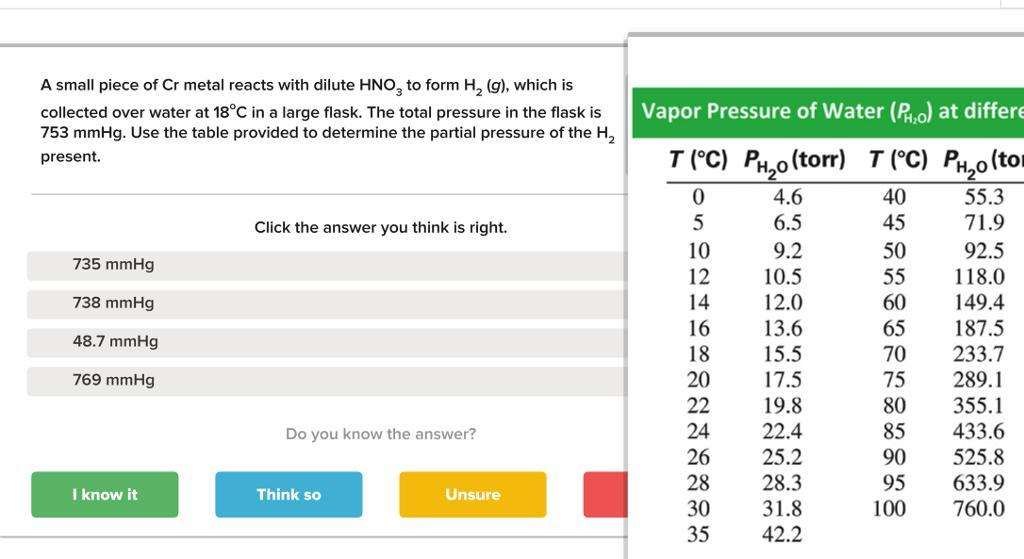The height and width of the screenshot is (559, 1024).
Task: Click the blue Think so button
Action: coord(289,494)
